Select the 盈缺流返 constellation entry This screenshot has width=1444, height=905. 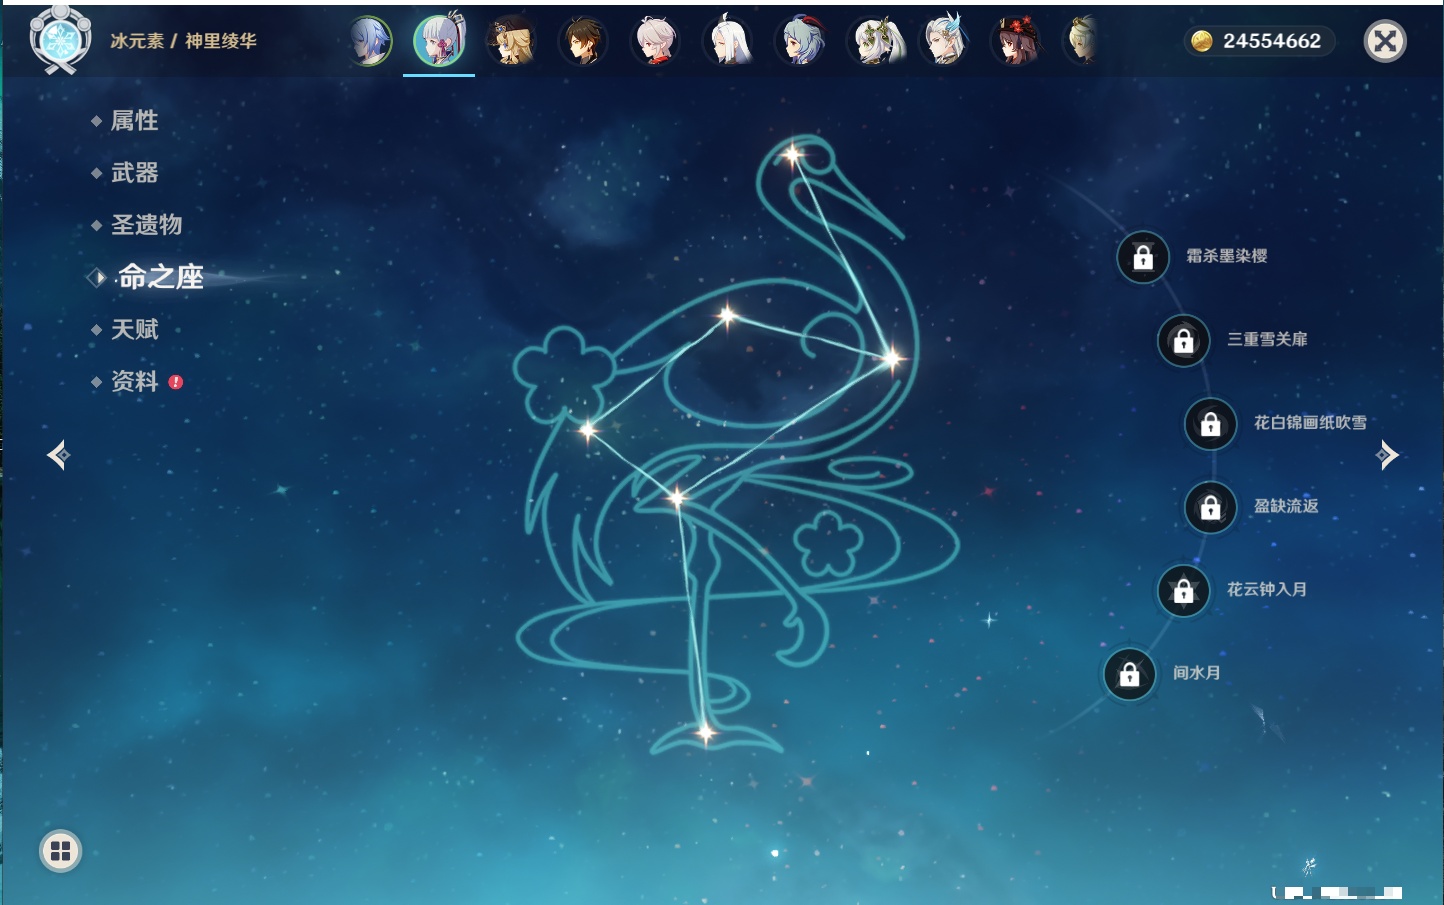pyautogui.click(x=1286, y=506)
